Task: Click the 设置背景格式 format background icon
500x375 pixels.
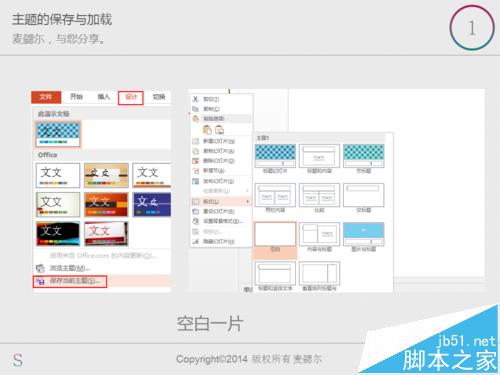Action: 196,221
